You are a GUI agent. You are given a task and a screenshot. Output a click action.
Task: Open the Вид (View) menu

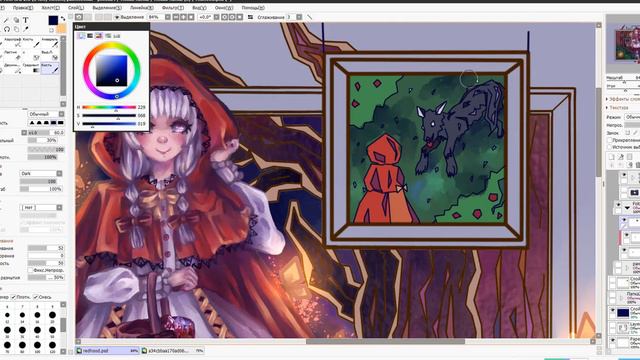click(x=199, y=8)
